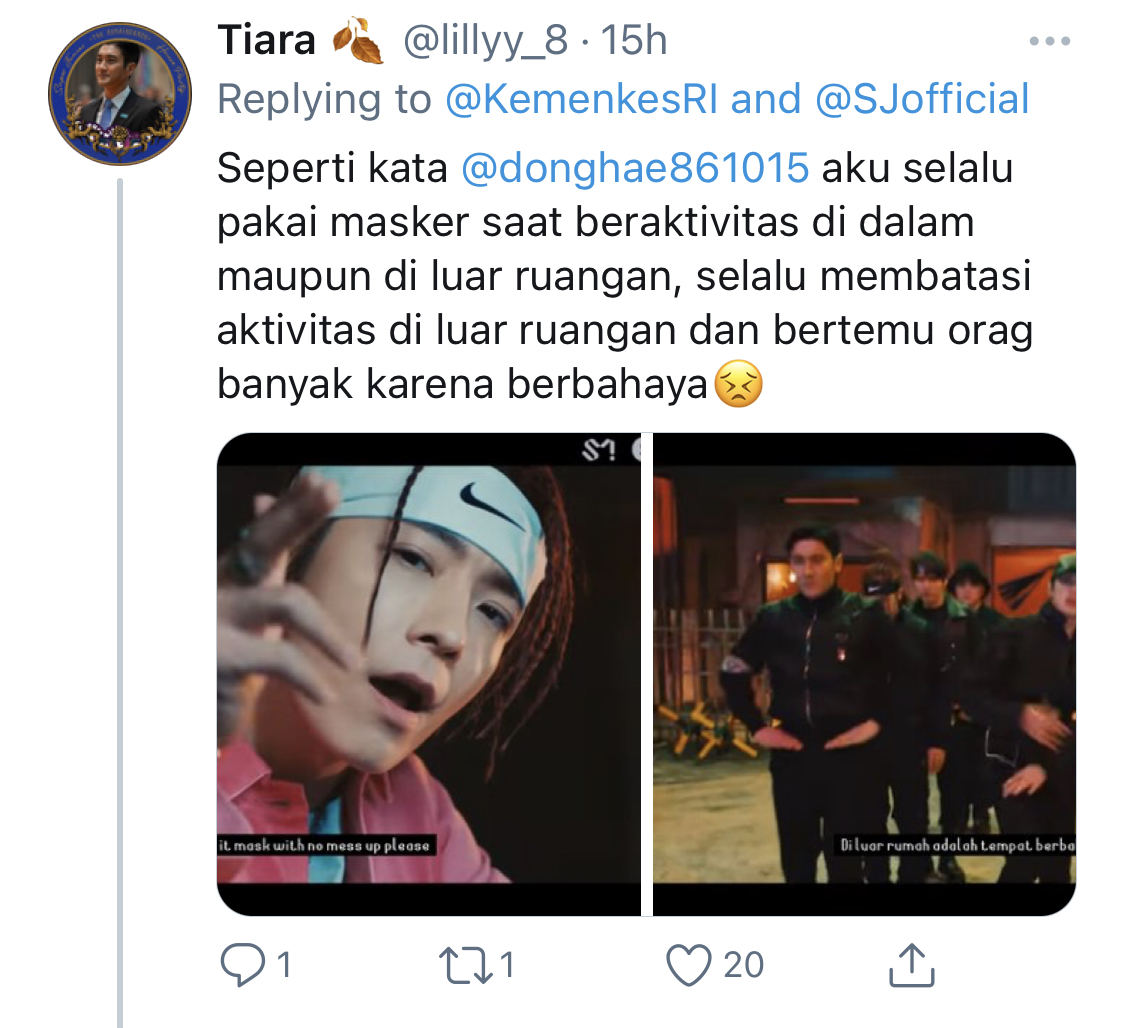Tap the reply count number 1
The width and height of the screenshot is (1125, 1028).
[x=284, y=965]
